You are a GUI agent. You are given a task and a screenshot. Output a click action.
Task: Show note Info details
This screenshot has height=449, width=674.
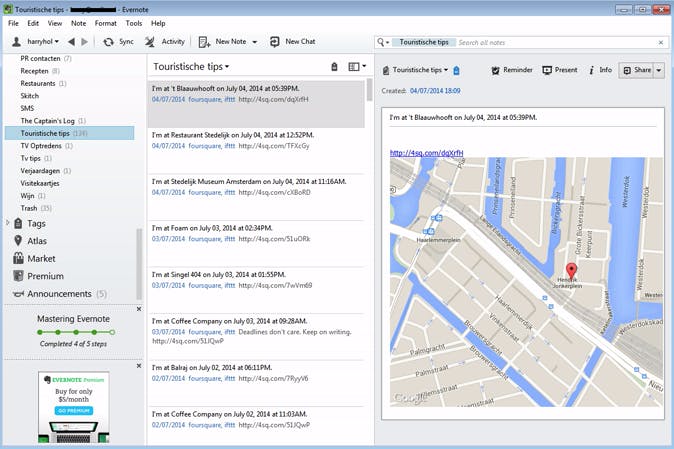(592, 70)
